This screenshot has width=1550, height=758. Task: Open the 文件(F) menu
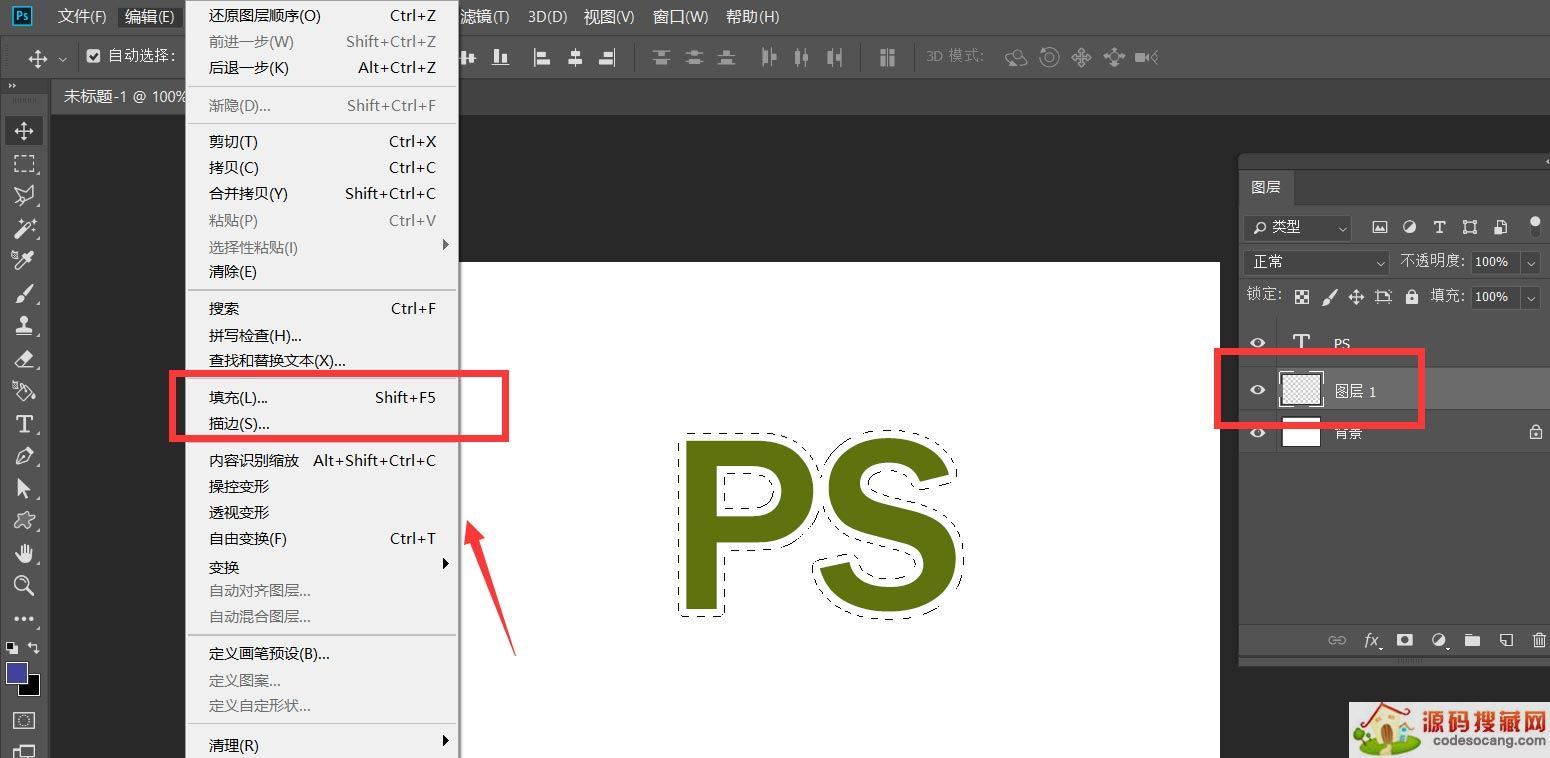point(82,17)
